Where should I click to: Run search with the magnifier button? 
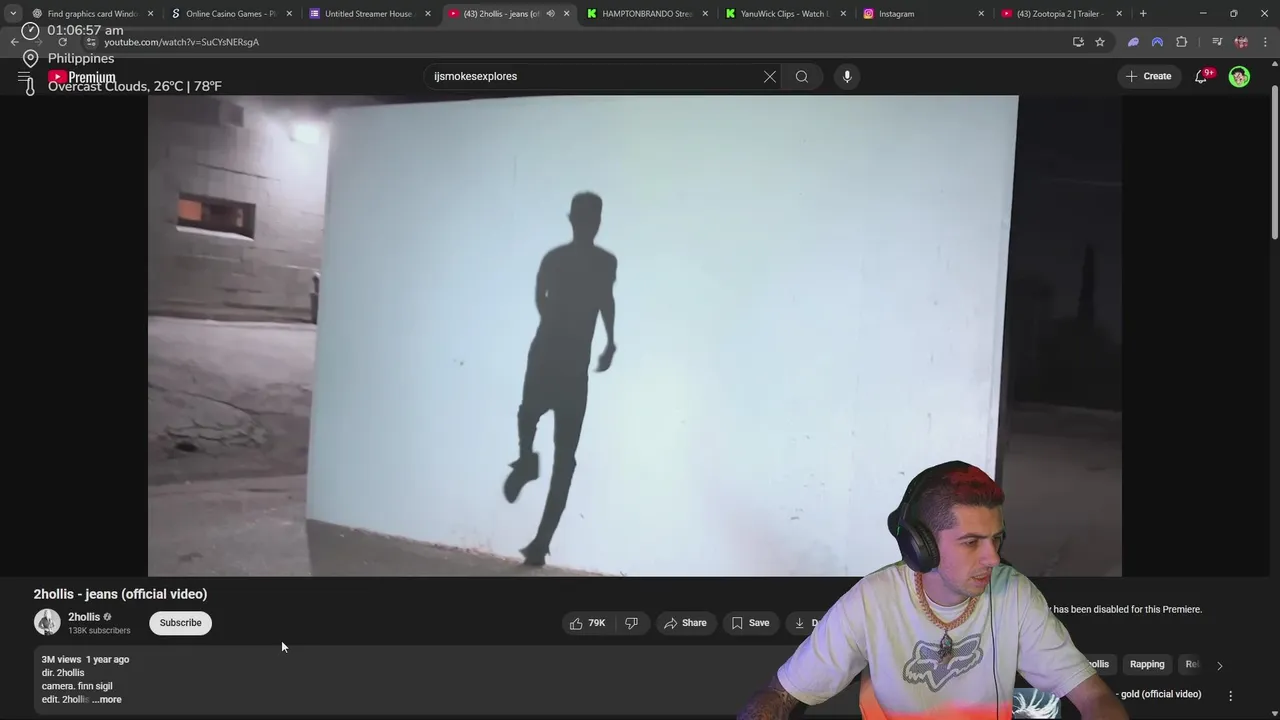[x=802, y=76]
